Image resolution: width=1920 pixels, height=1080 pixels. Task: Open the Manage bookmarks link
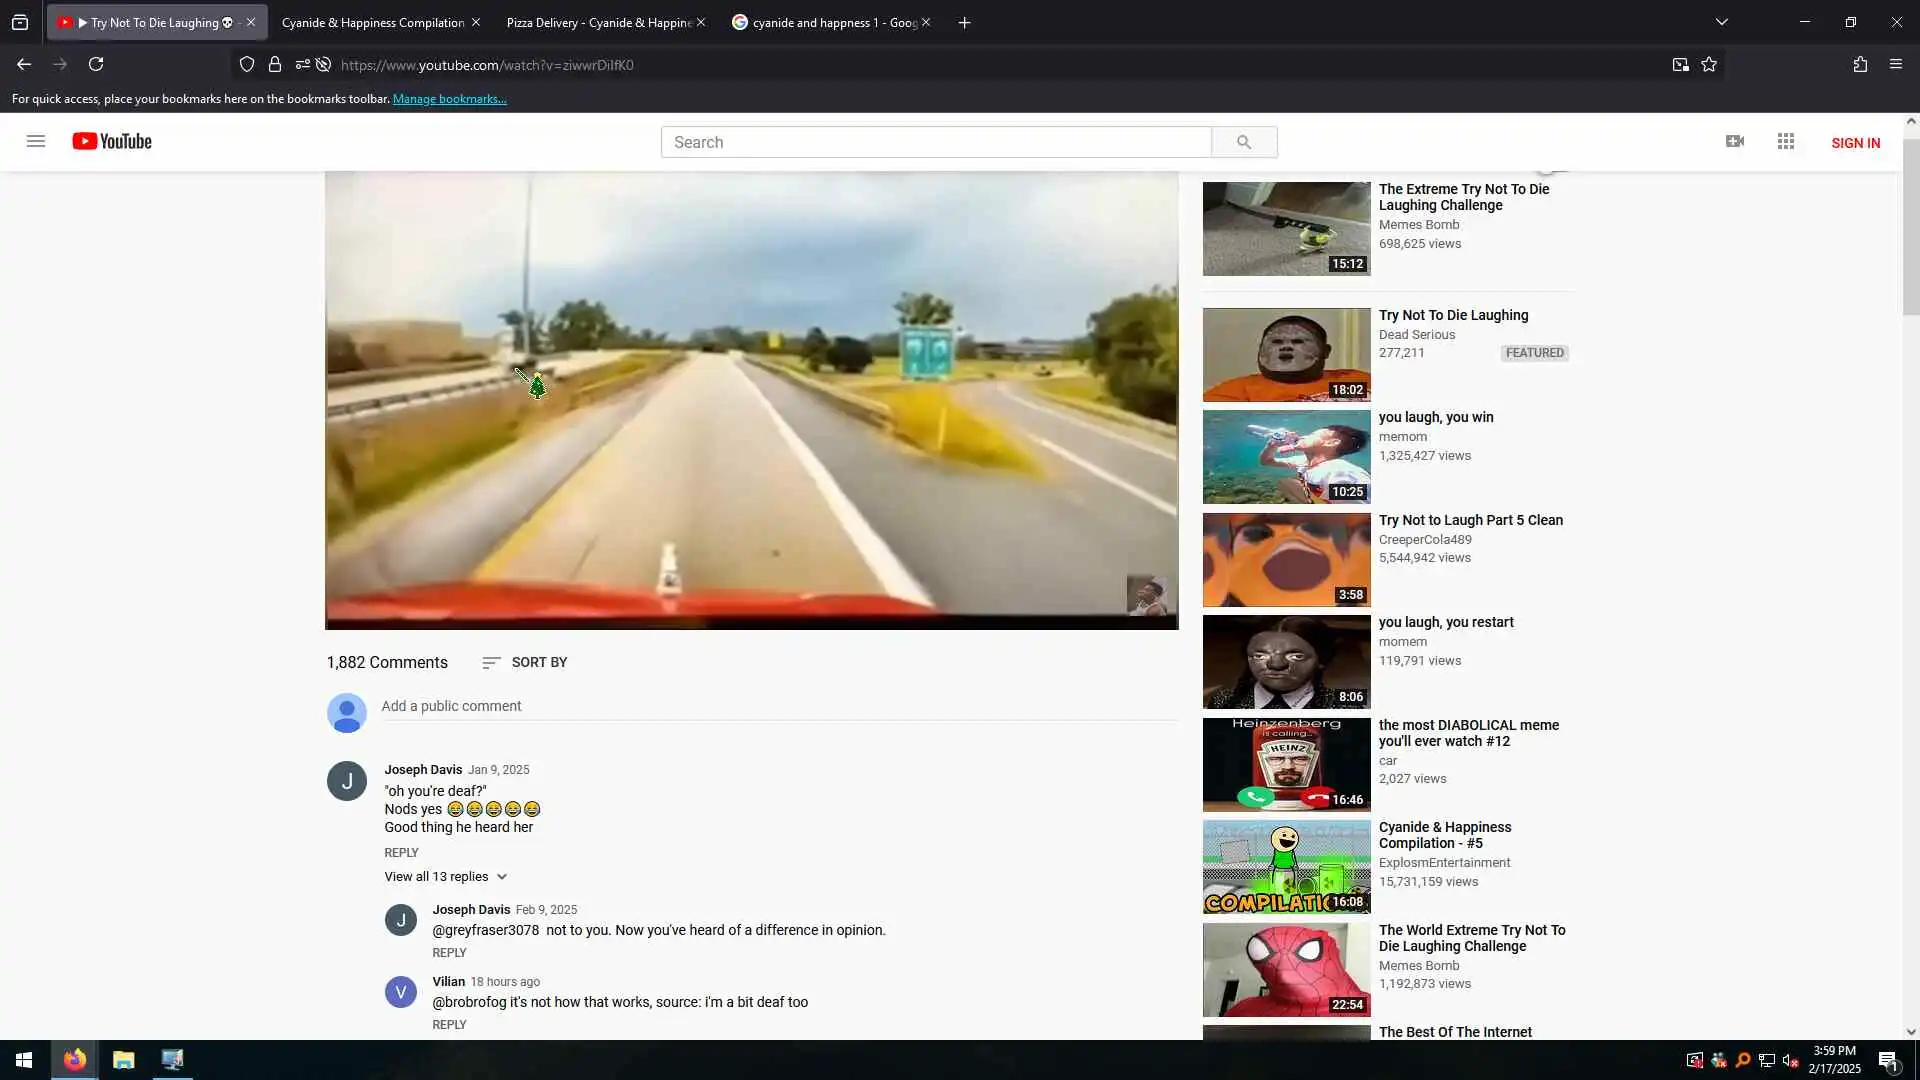point(449,99)
